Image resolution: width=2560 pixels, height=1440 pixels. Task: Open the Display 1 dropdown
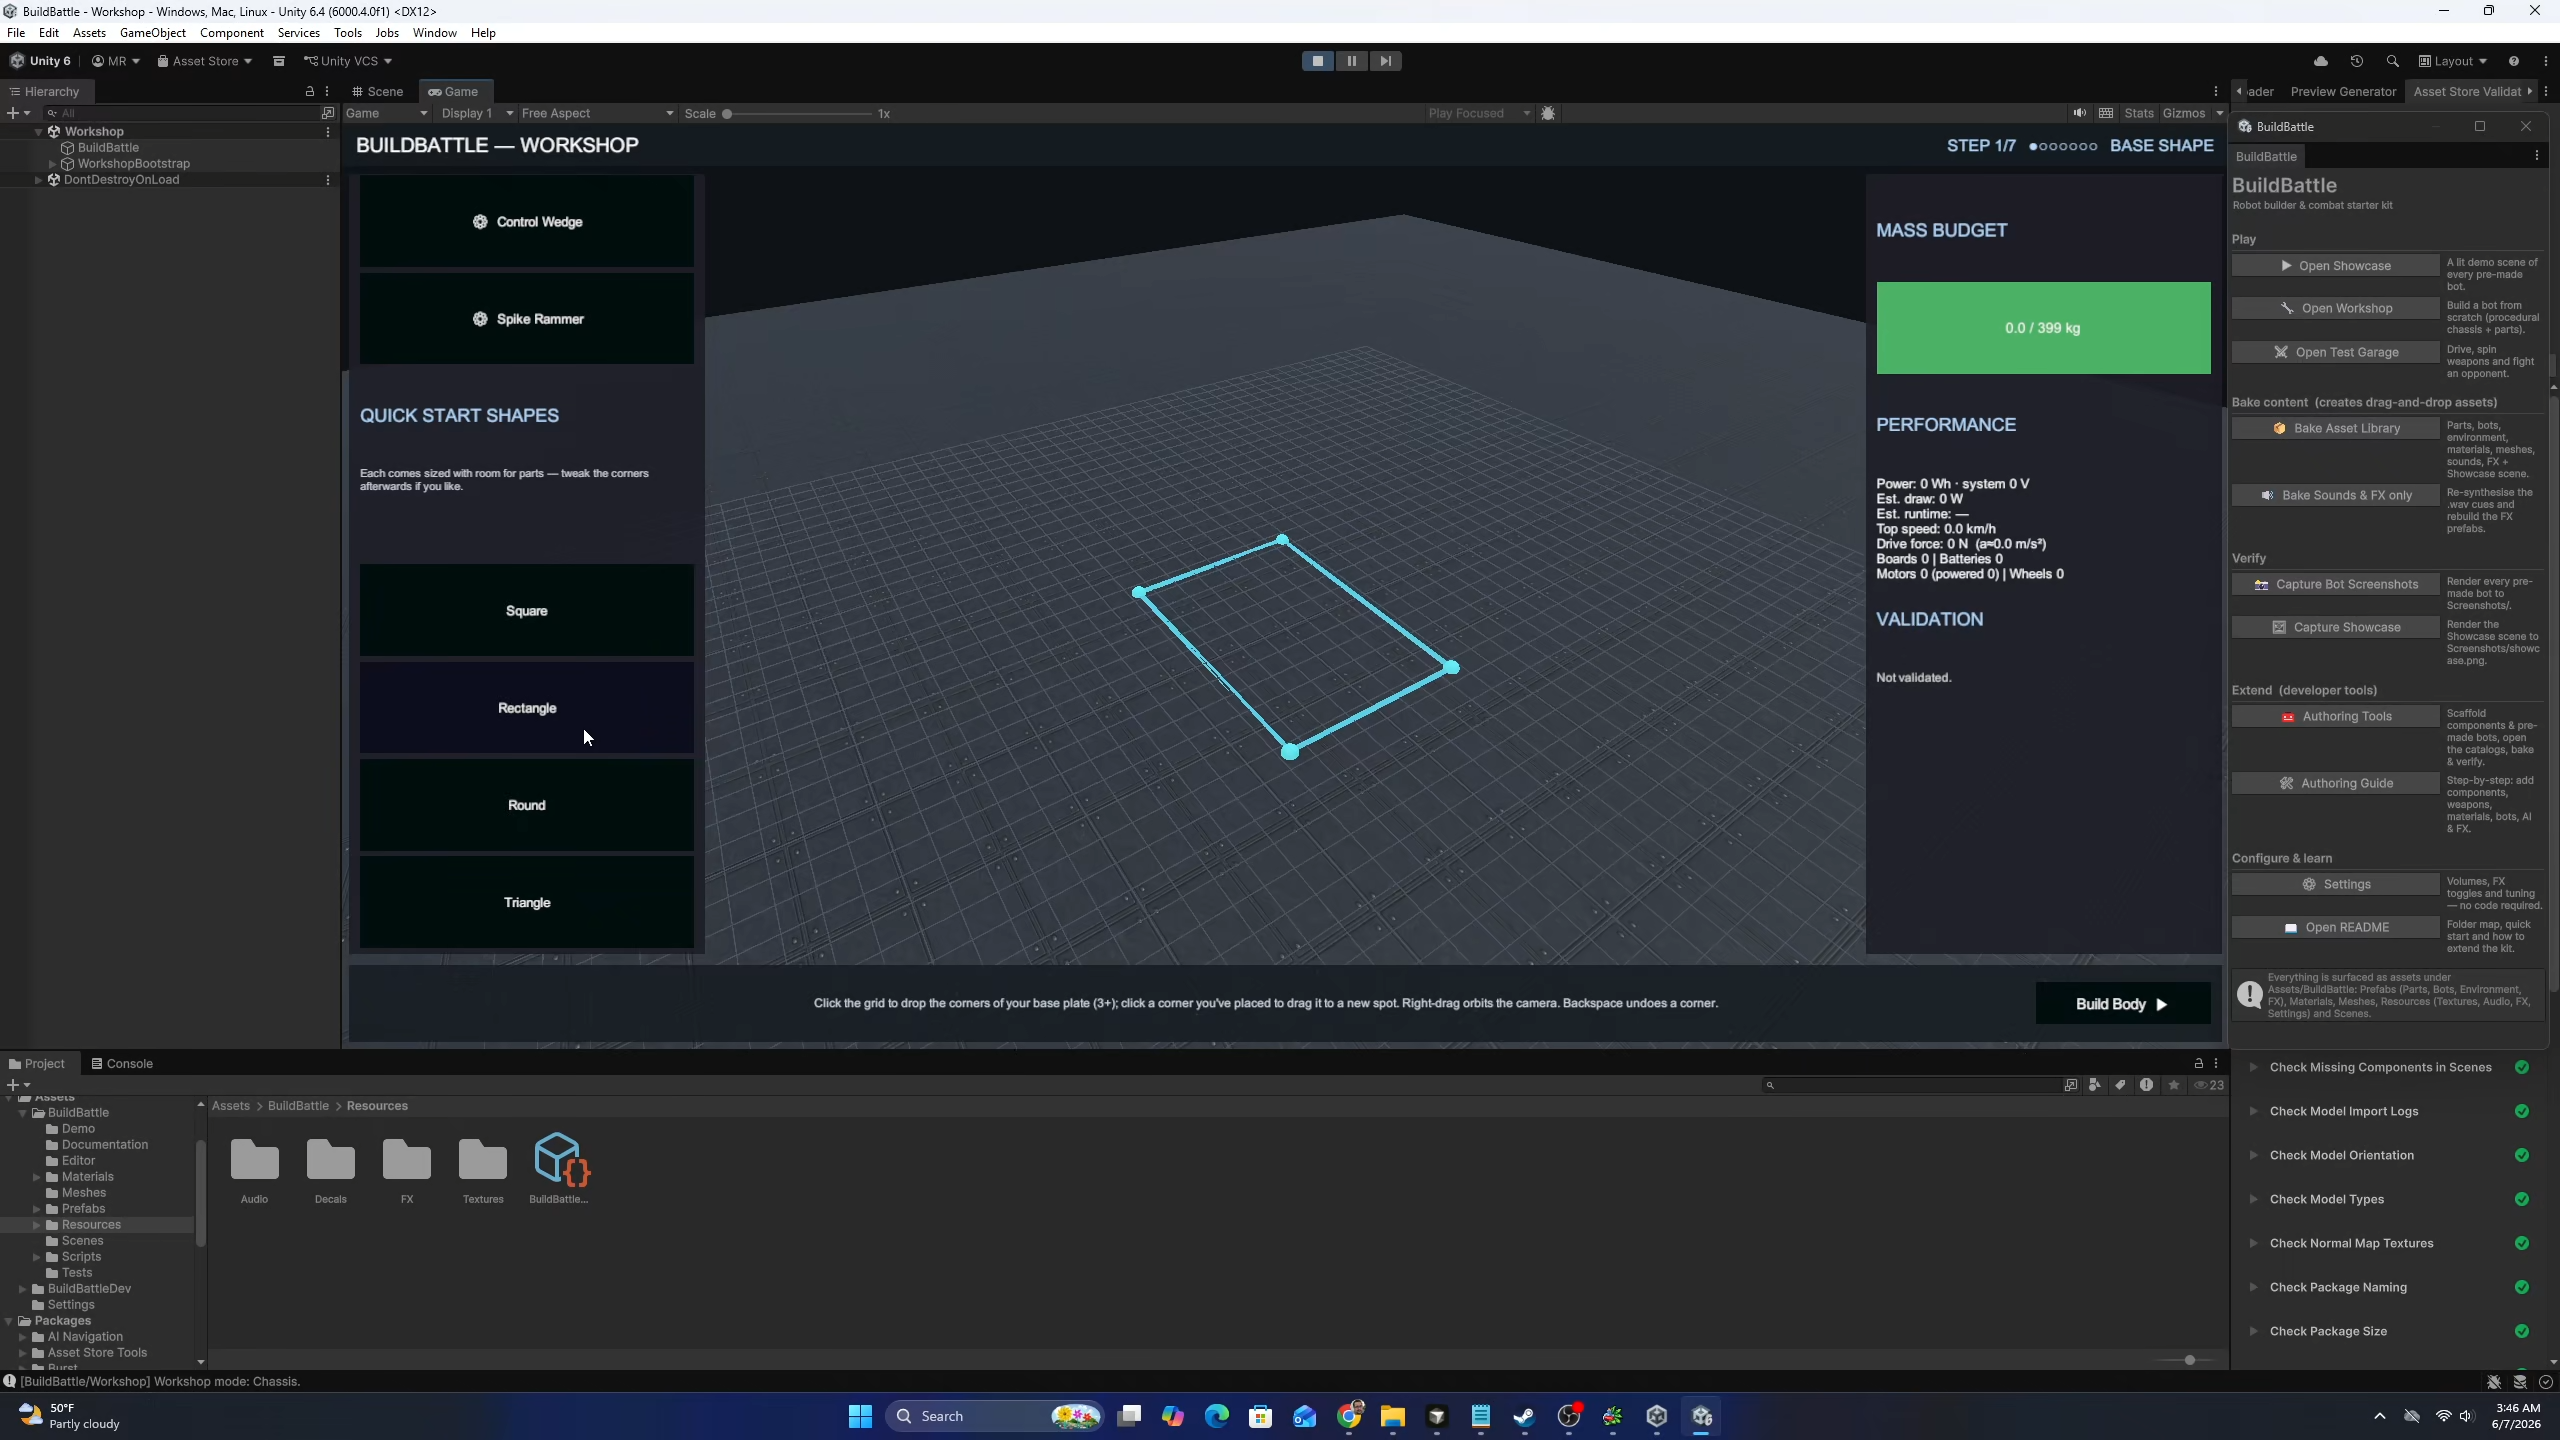click(x=478, y=113)
